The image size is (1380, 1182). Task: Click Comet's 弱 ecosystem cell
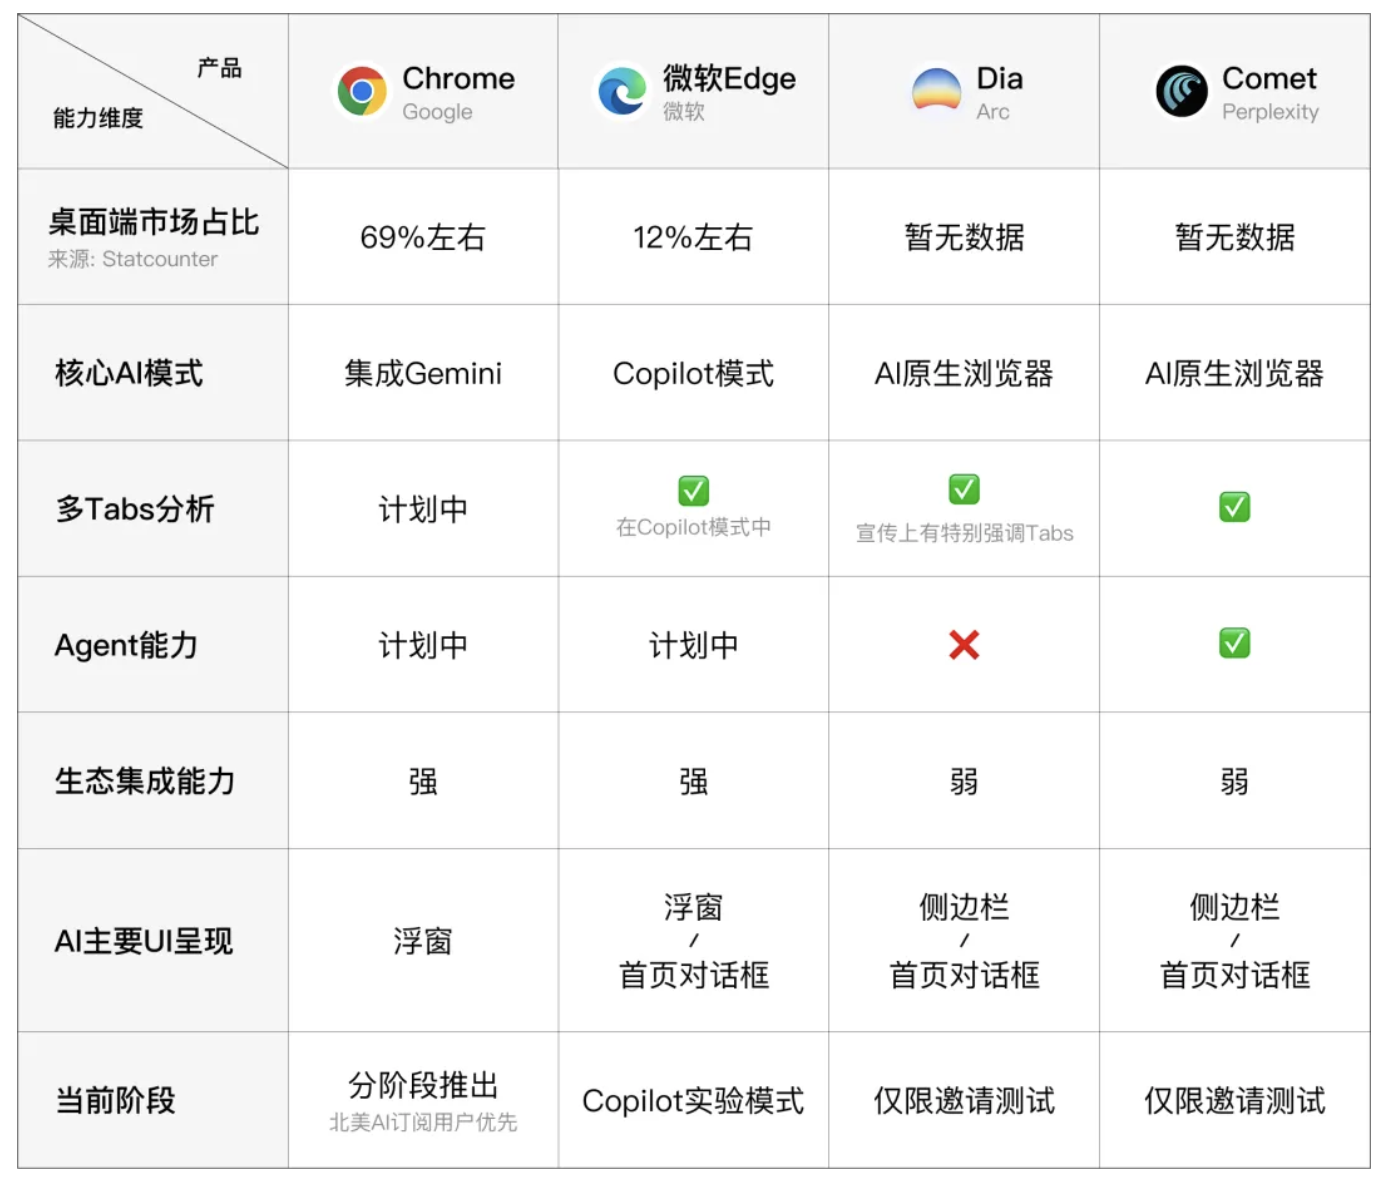pos(1235,781)
